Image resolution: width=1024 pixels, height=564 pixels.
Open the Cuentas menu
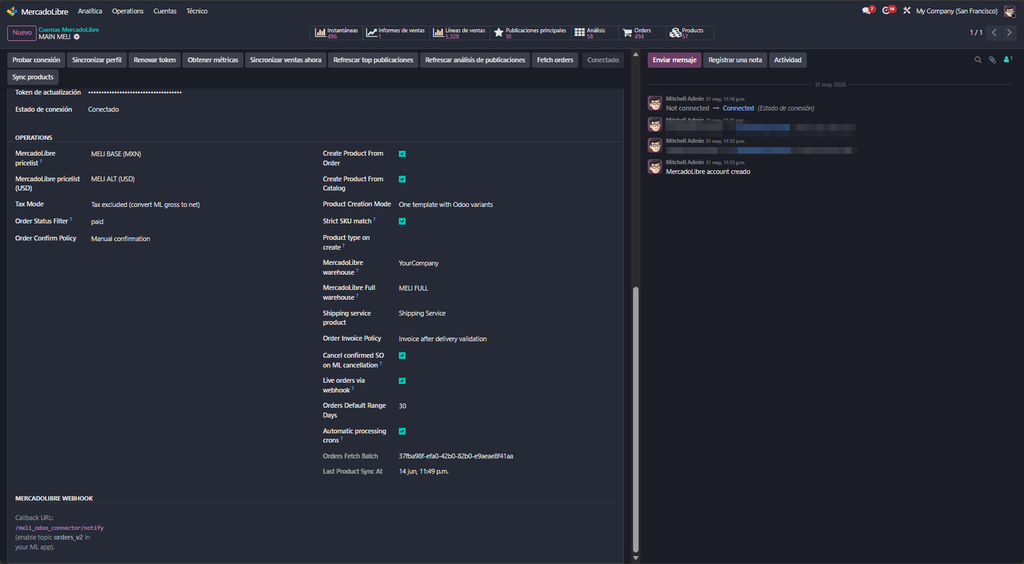[x=165, y=11]
